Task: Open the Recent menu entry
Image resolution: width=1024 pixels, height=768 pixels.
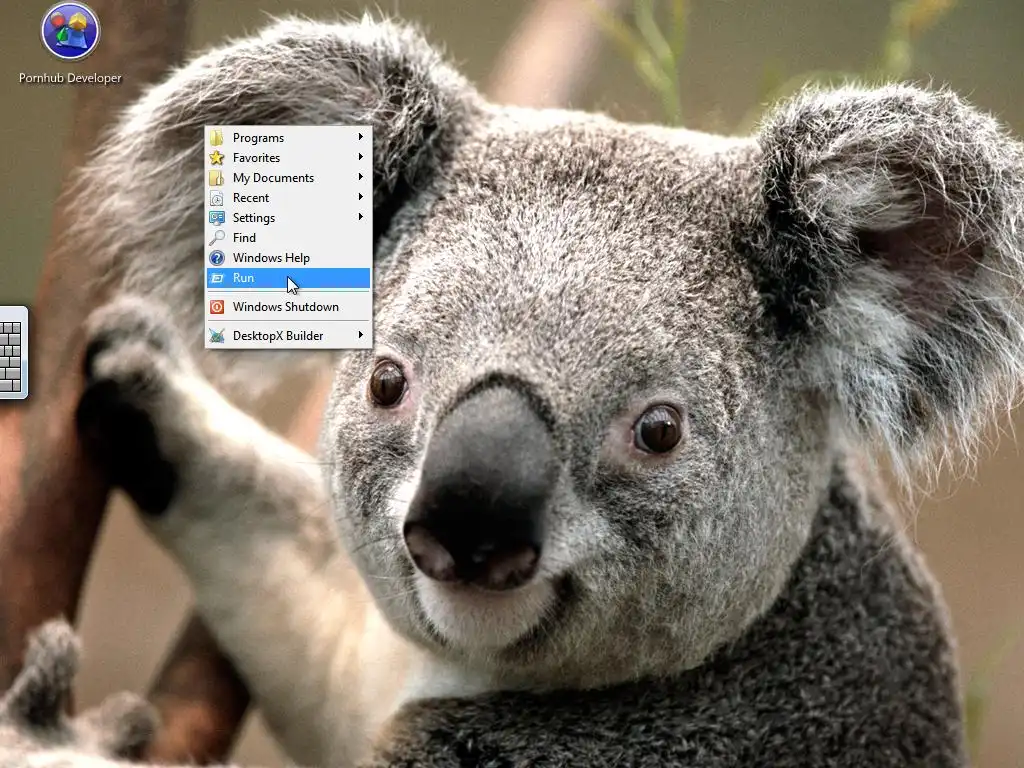Action: point(289,198)
